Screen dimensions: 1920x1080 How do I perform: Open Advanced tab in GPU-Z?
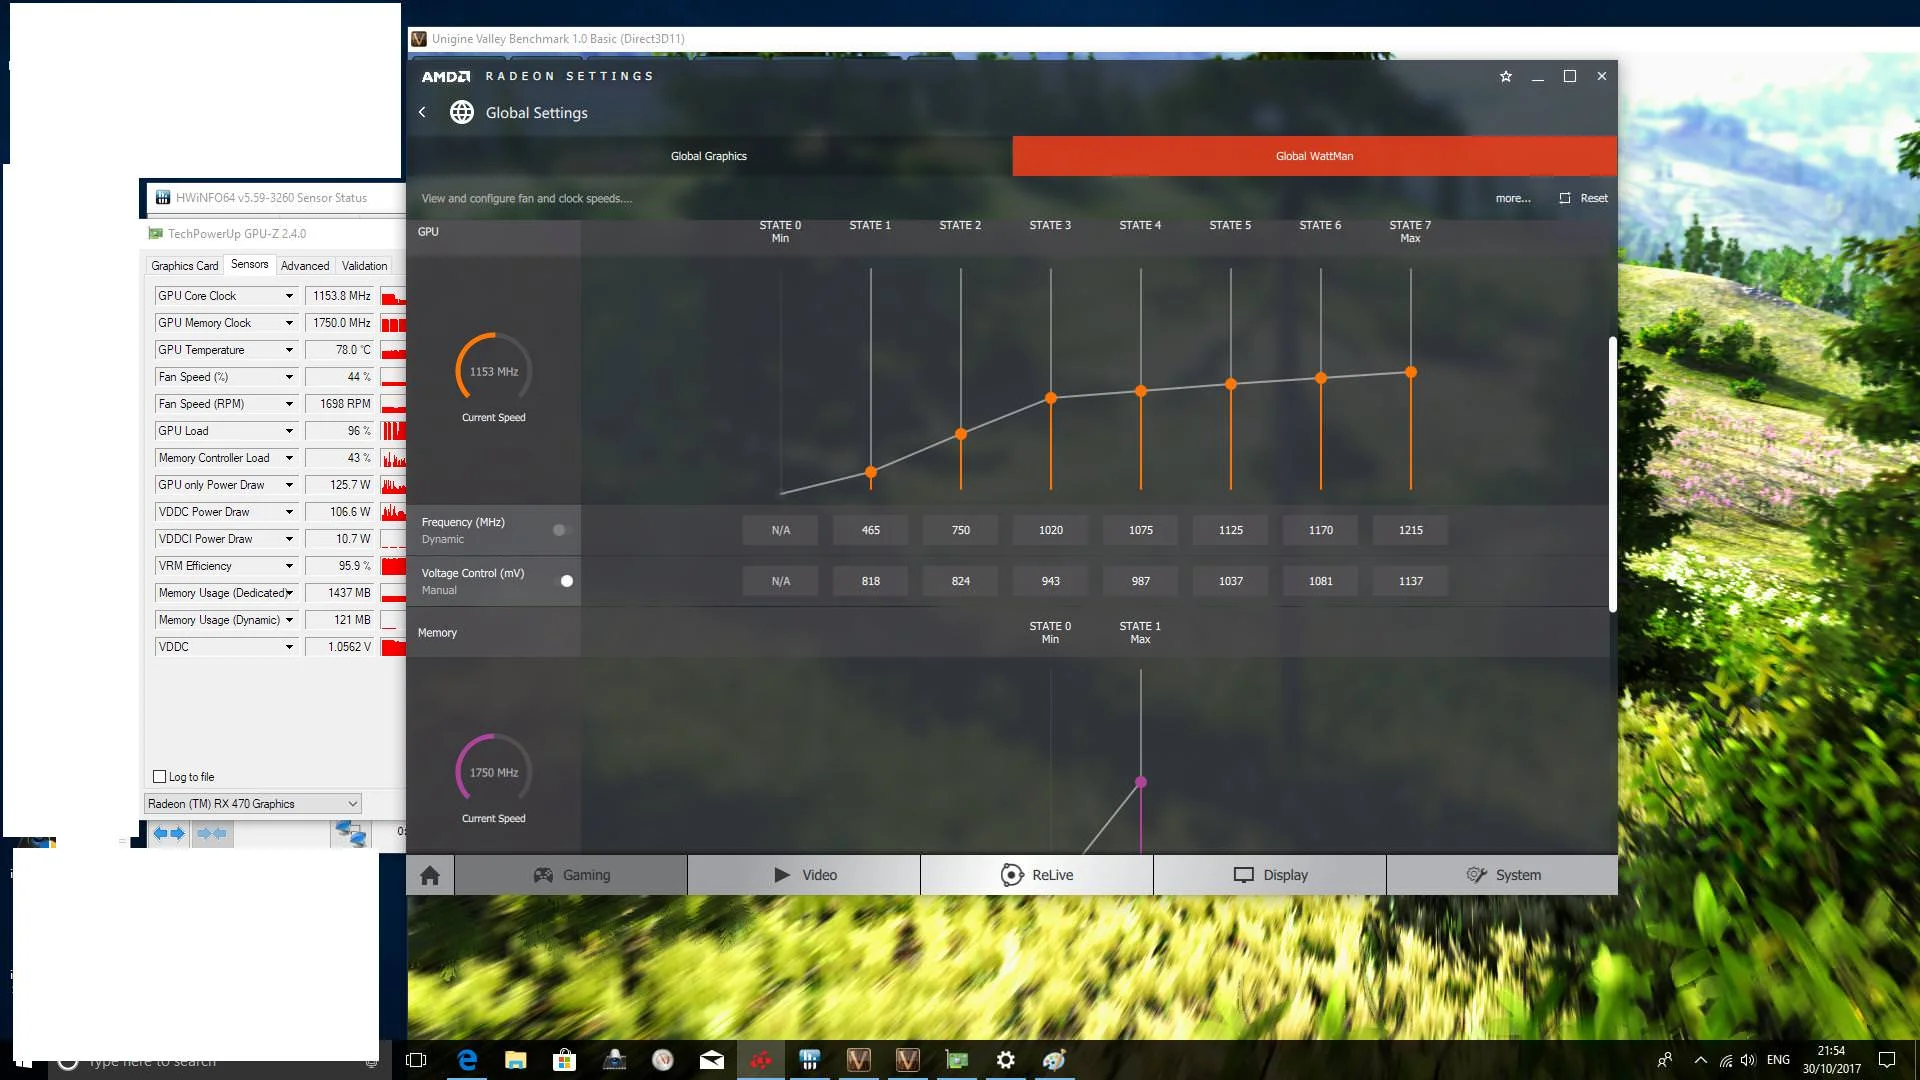coord(305,266)
